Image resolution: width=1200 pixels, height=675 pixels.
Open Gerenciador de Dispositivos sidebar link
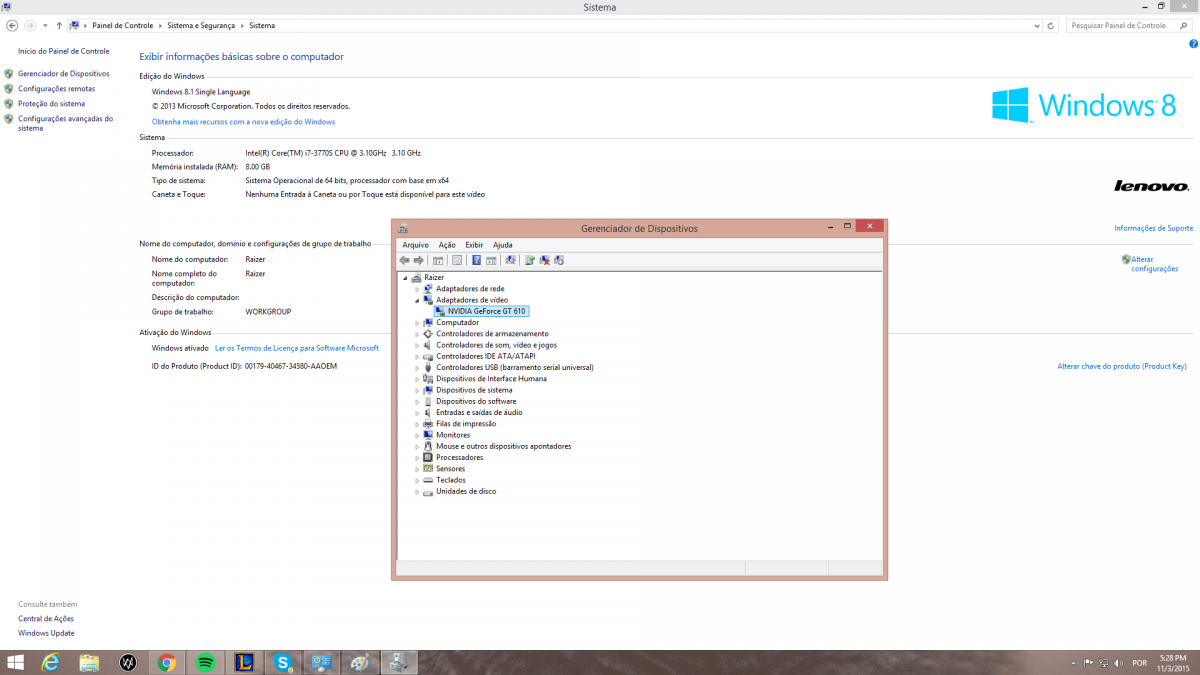pyautogui.click(x=64, y=74)
